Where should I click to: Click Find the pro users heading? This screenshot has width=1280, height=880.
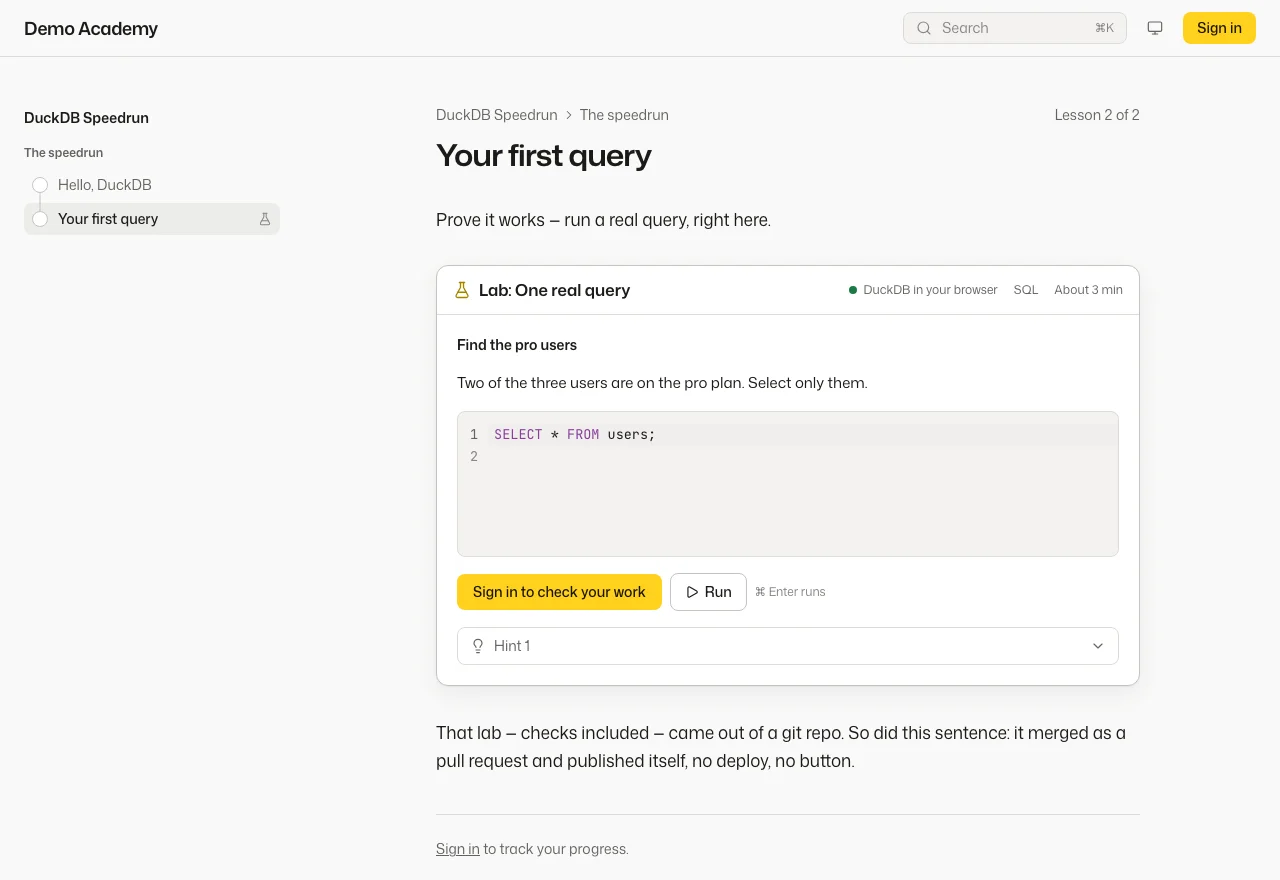pos(517,345)
